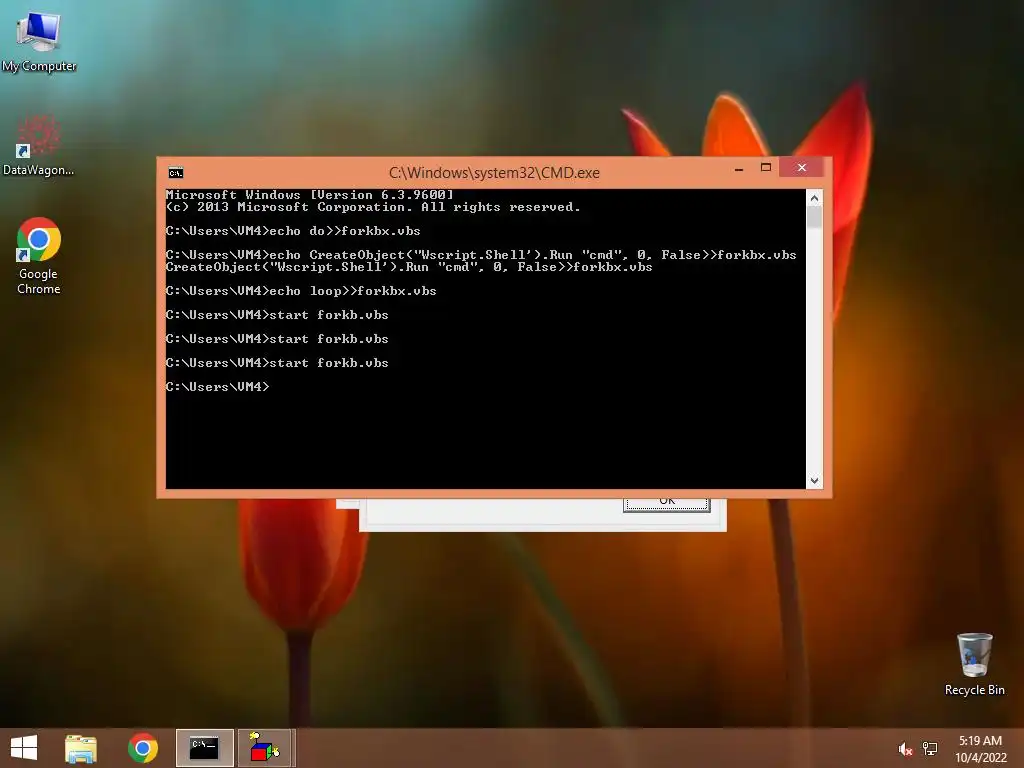
Task: Minimize the CMD.exe window
Action: point(739,168)
